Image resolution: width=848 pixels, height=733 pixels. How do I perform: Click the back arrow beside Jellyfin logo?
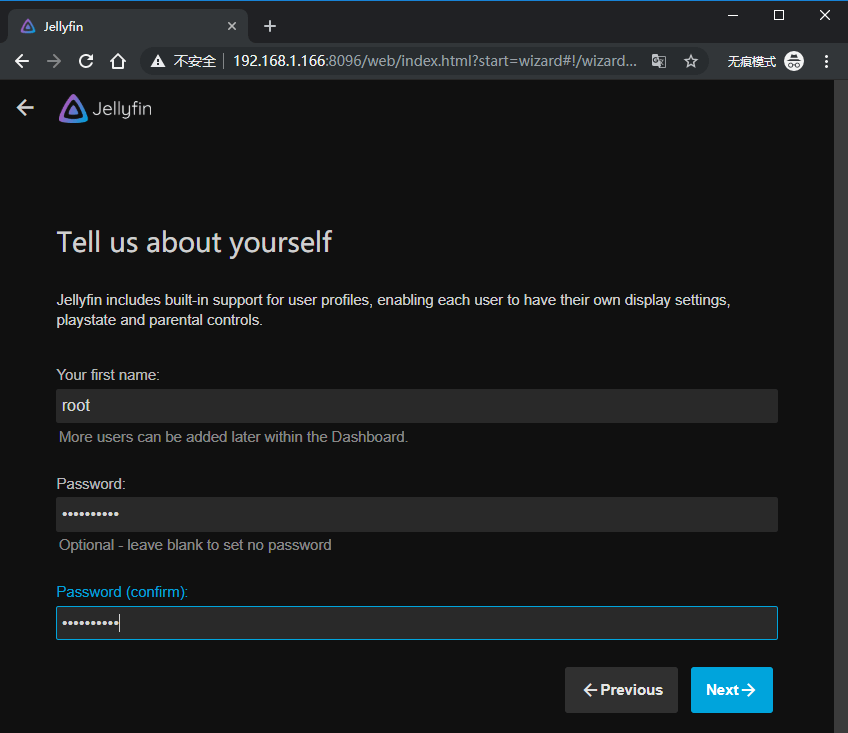[x=25, y=108]
